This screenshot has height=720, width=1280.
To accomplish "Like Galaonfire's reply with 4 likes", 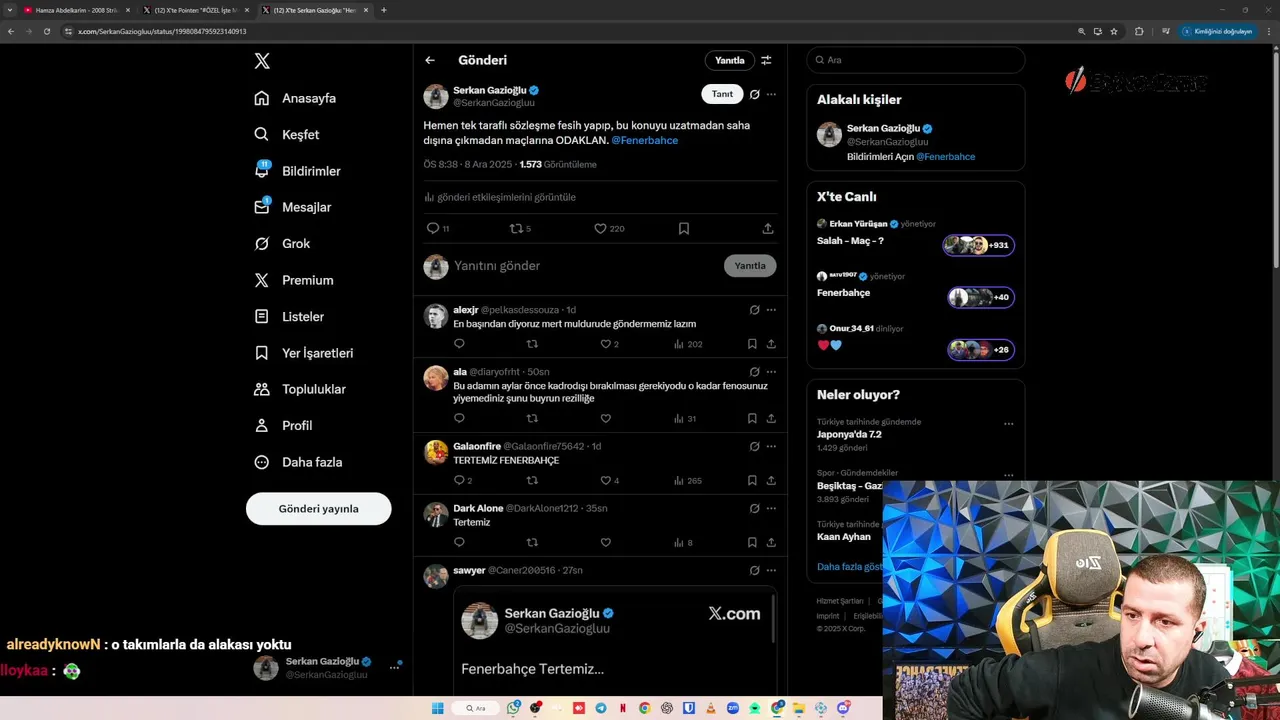I will tap(609, 480).
